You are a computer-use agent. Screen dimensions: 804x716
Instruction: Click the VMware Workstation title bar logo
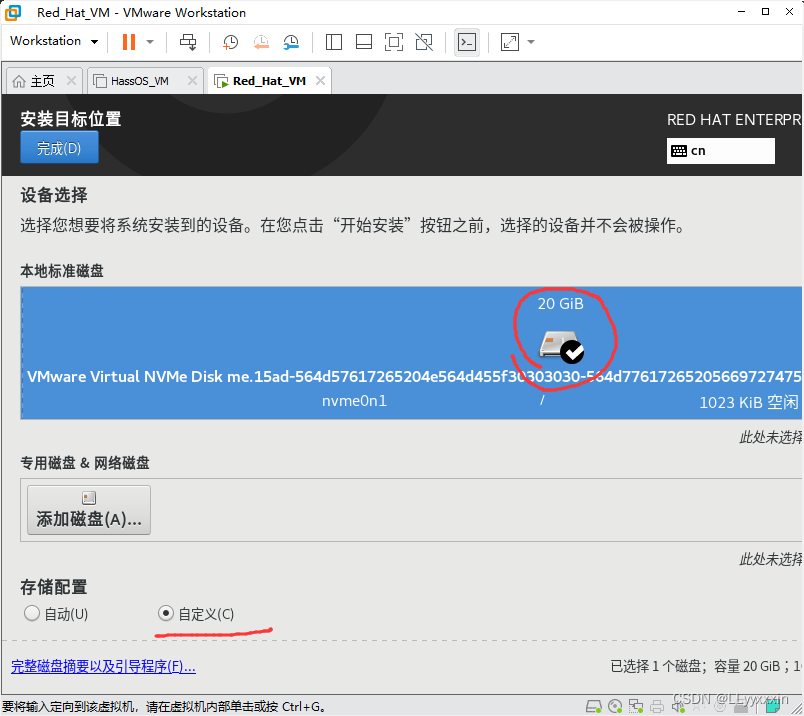13,12
